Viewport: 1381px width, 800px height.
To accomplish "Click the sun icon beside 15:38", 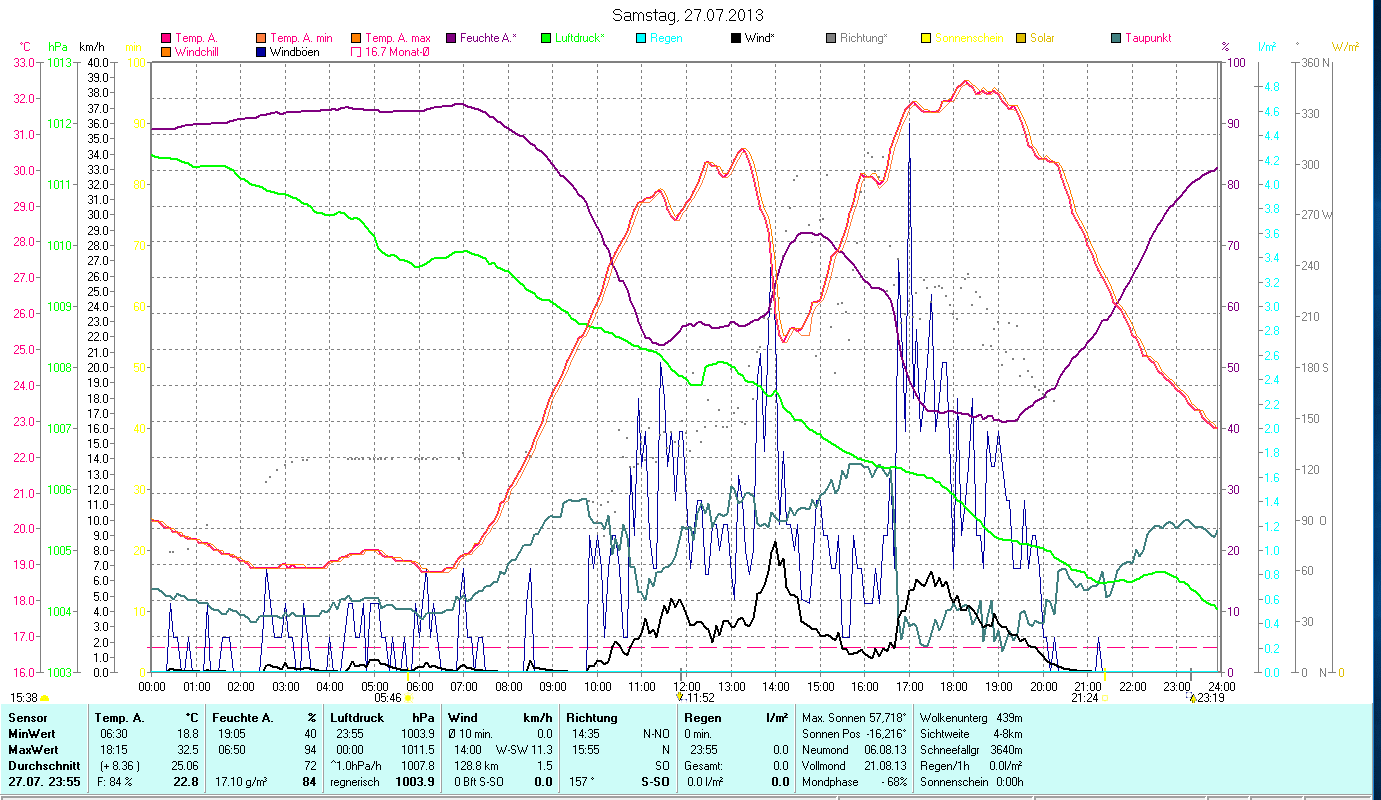I will (x=45, y=698).
